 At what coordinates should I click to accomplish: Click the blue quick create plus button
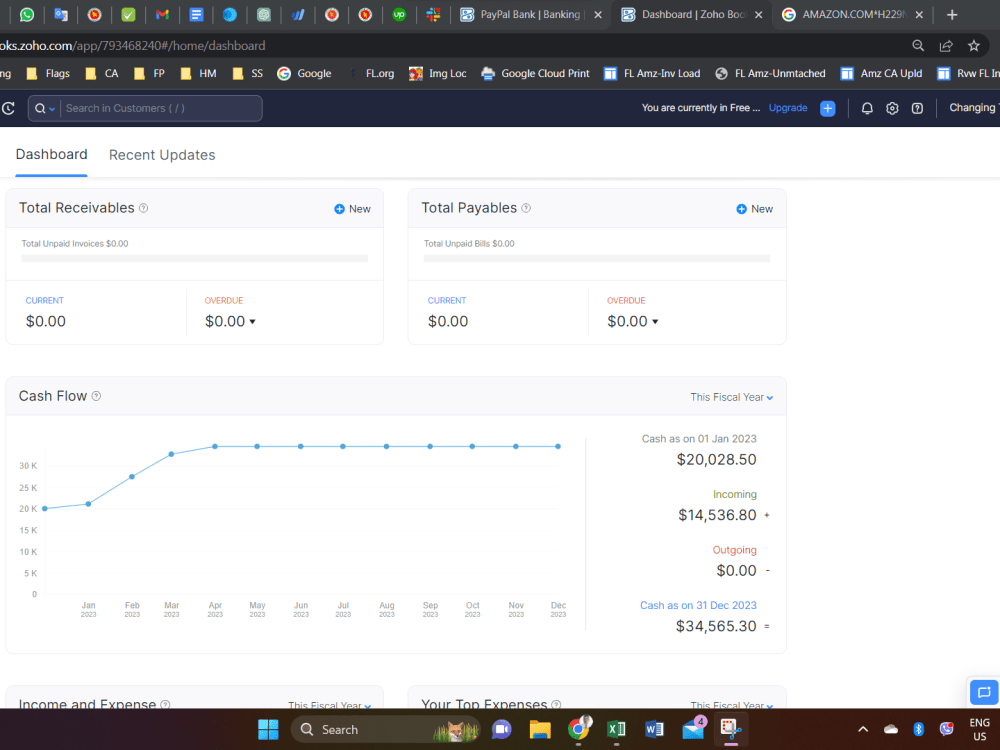tap(827, 108)
